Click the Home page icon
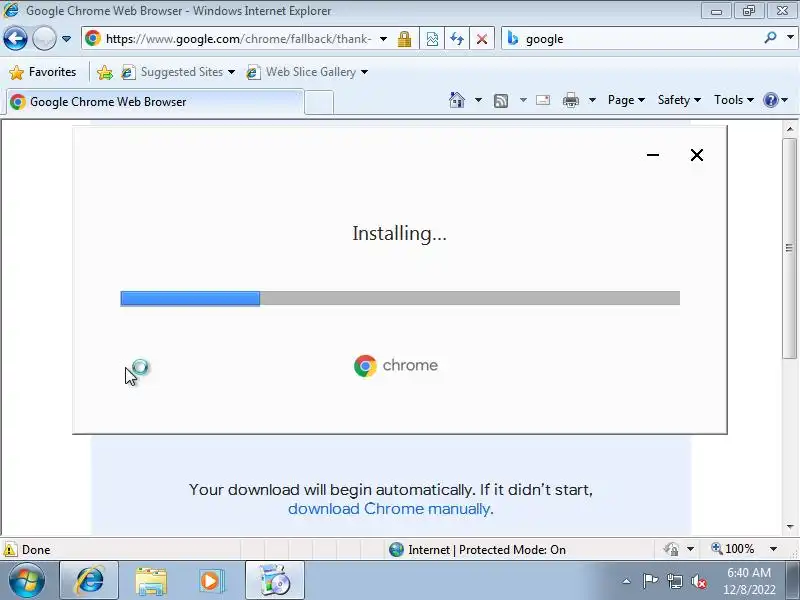 click(457, 100)
